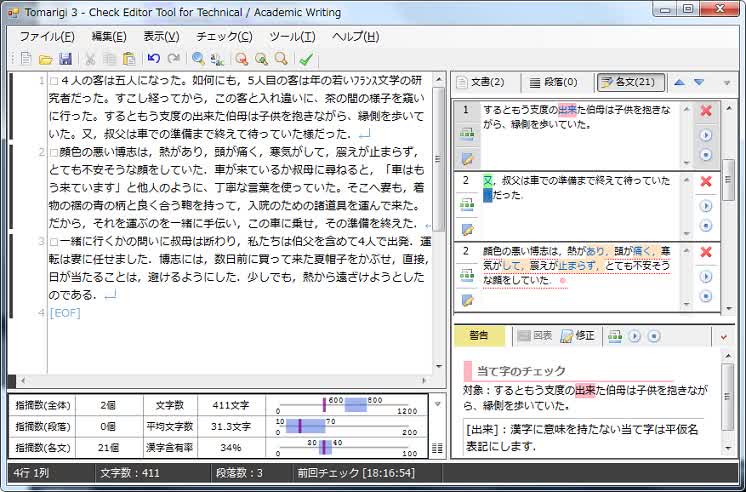
Task: Open the overflow dropdown right of 各文(21)
Action: 726,83
